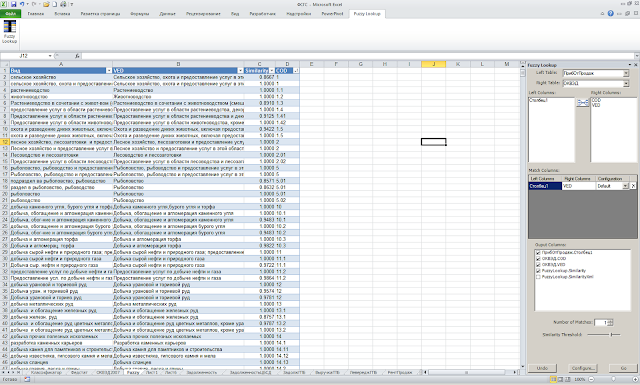The width and height of the screenshot is (640, 385).
Task: Click the Undo arrow in quick access toolbar
Action: 22,4
